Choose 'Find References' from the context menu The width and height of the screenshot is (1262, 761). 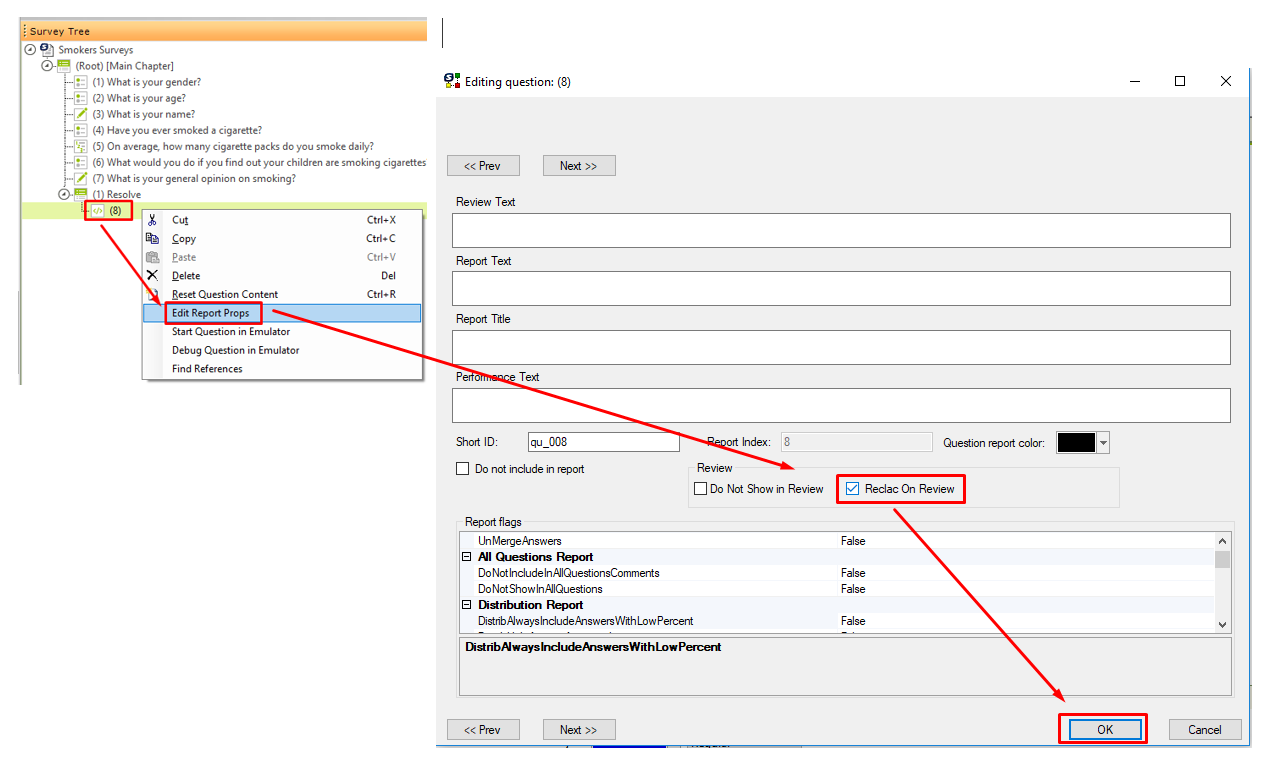[x=282, y=369]
